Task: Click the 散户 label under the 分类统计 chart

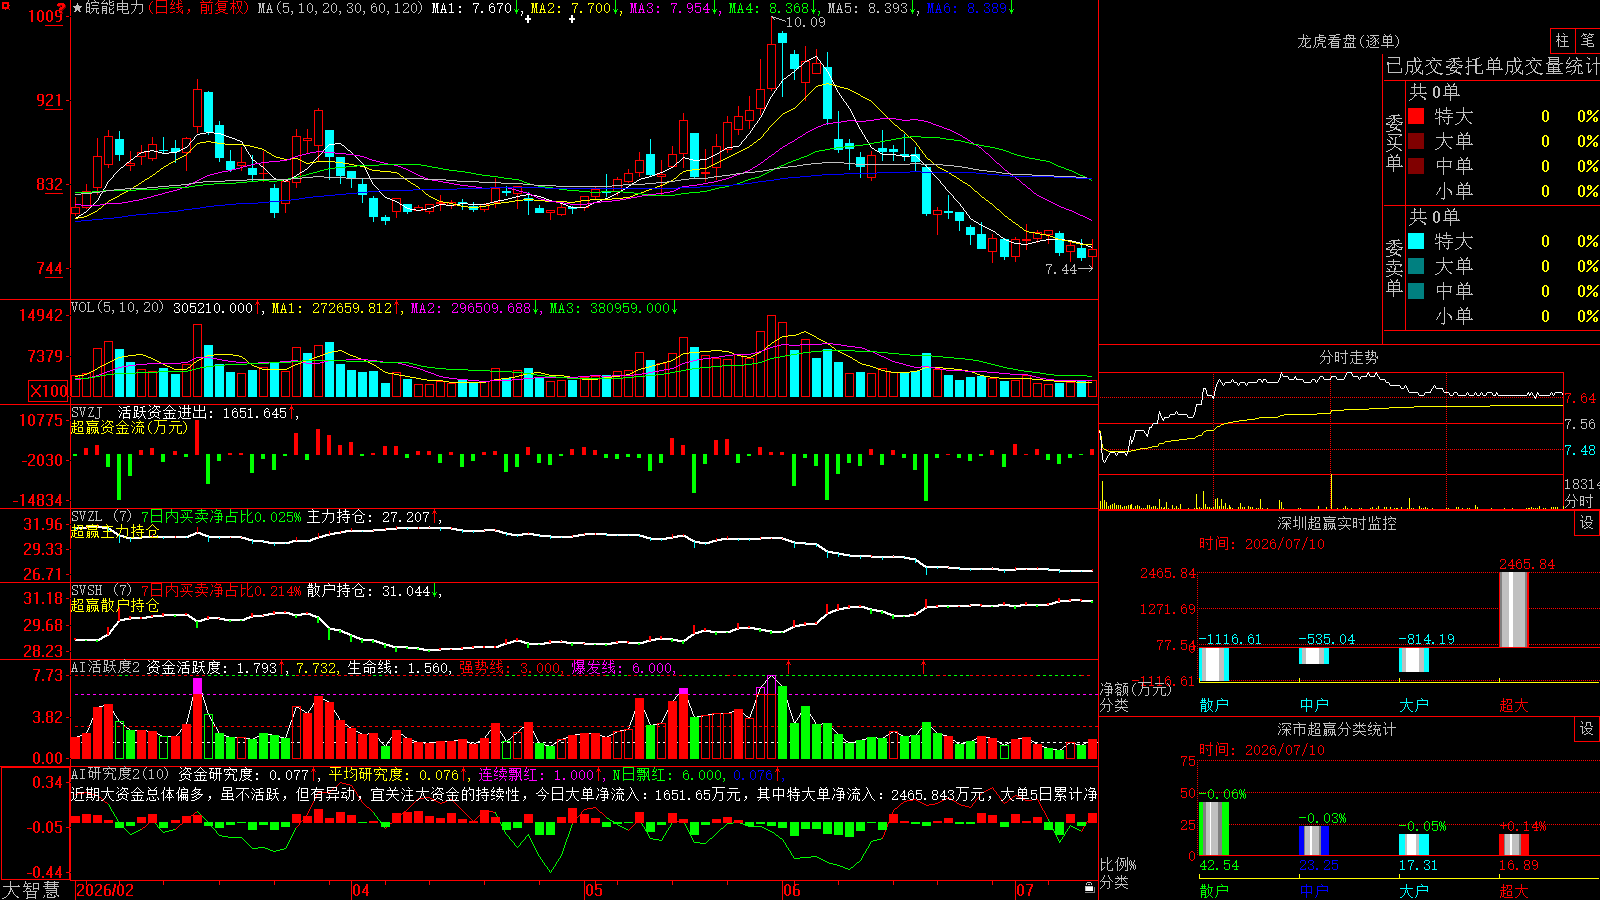Action: click(1214, 890)
